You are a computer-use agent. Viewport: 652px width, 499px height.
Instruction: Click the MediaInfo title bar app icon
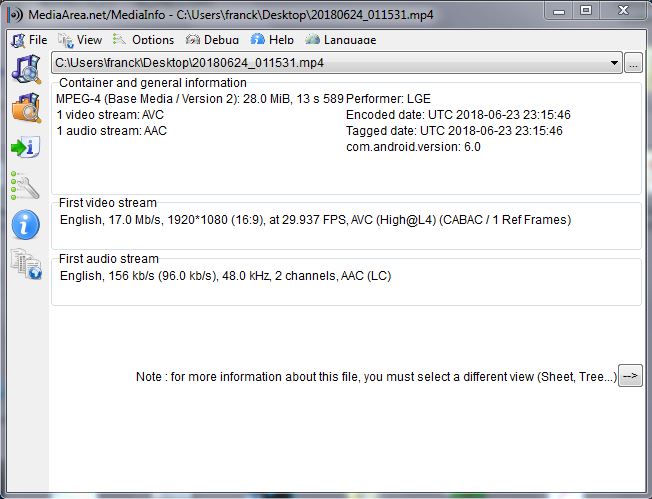click(15, 11)
